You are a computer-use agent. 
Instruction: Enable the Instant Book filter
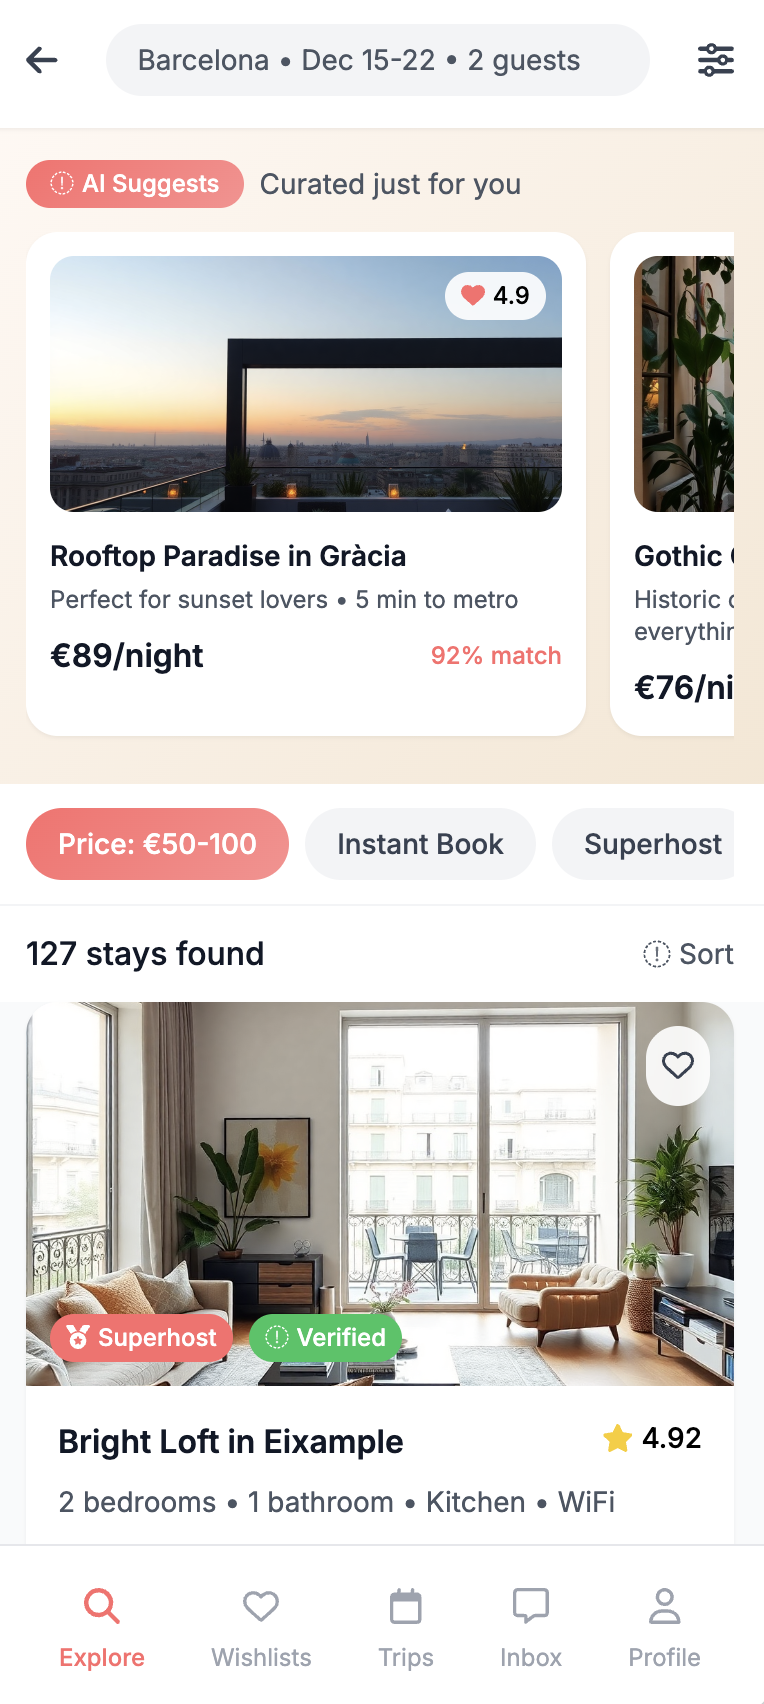tap(420, 844)
